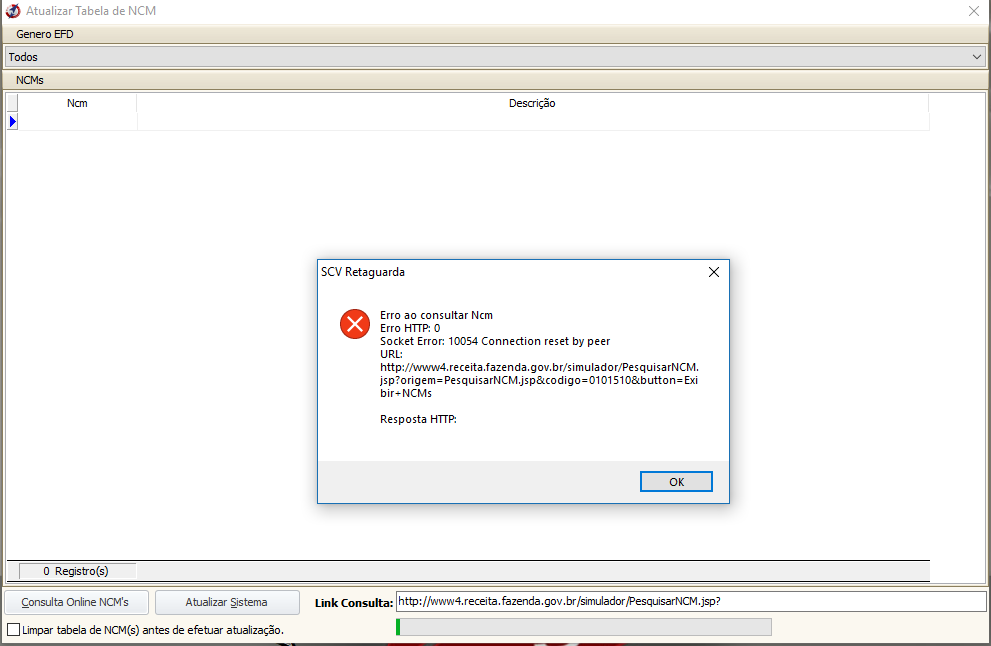Click the red error icon in dialog
Viewport: 991px width, 646px height.
pyautogui.click(x=355, y=324)
